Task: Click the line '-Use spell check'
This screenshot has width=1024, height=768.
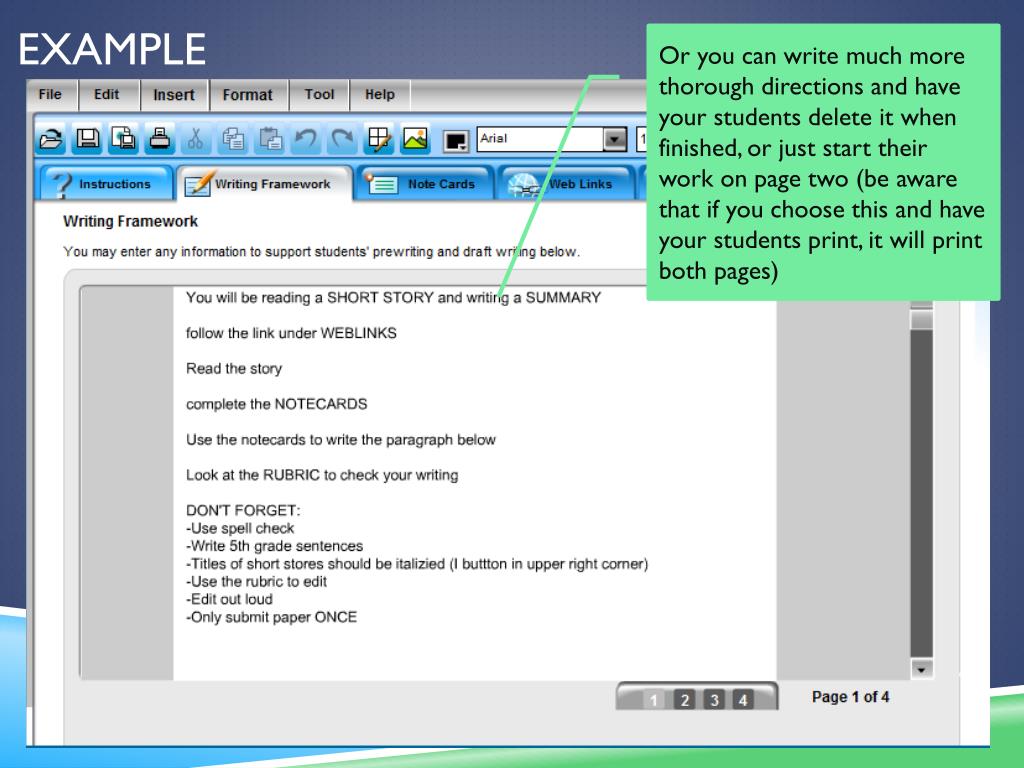Action: click(240, 528)
